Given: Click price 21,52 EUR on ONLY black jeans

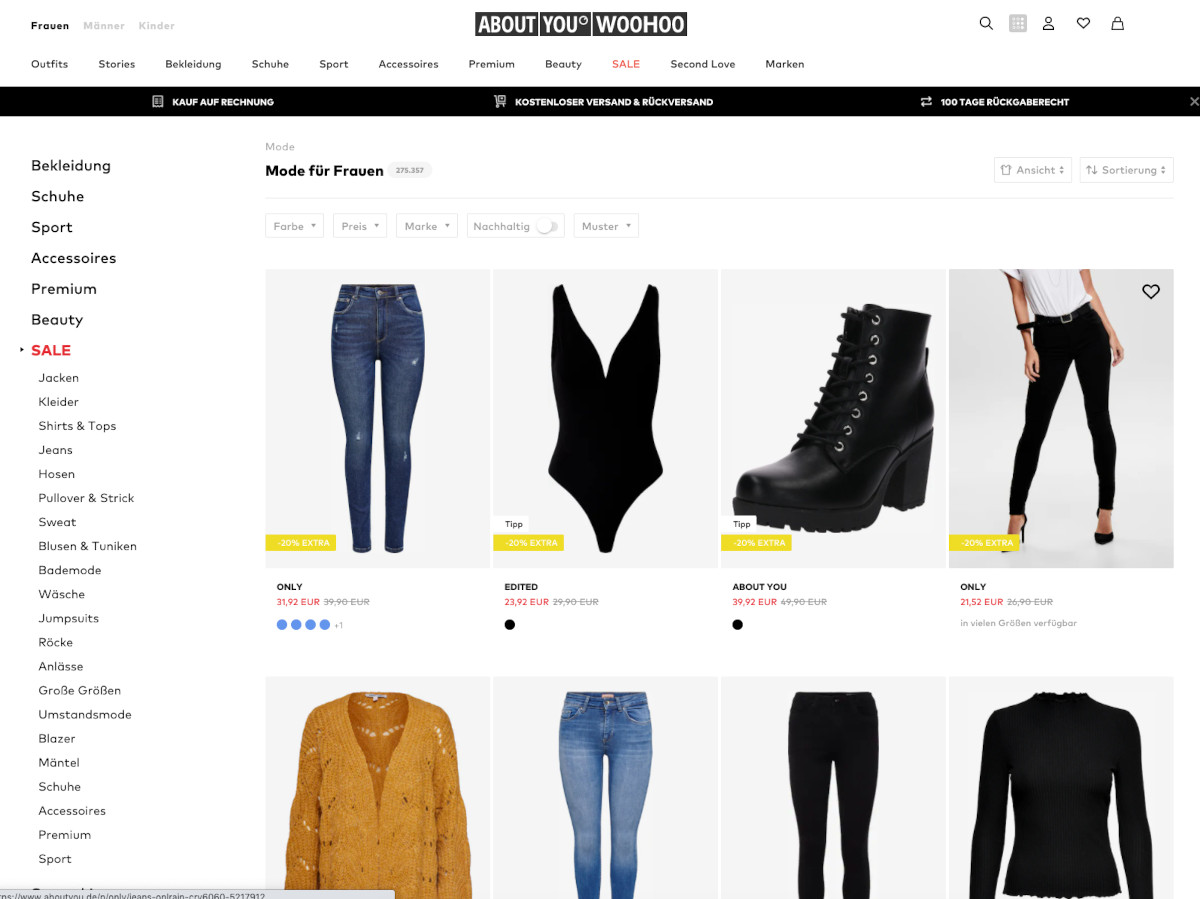Looking at the screenshot, I should (981, 602).
